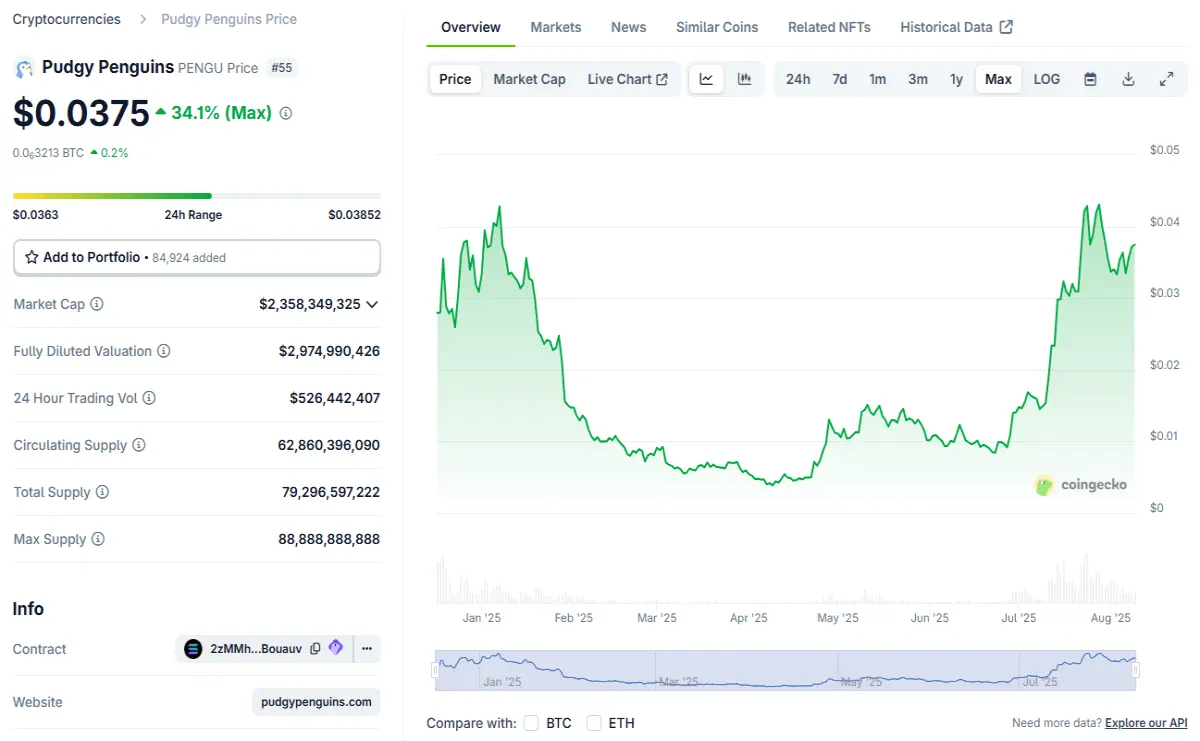1200x741 pixels.
Task: Select 24h time range
Action: point(798,79)
